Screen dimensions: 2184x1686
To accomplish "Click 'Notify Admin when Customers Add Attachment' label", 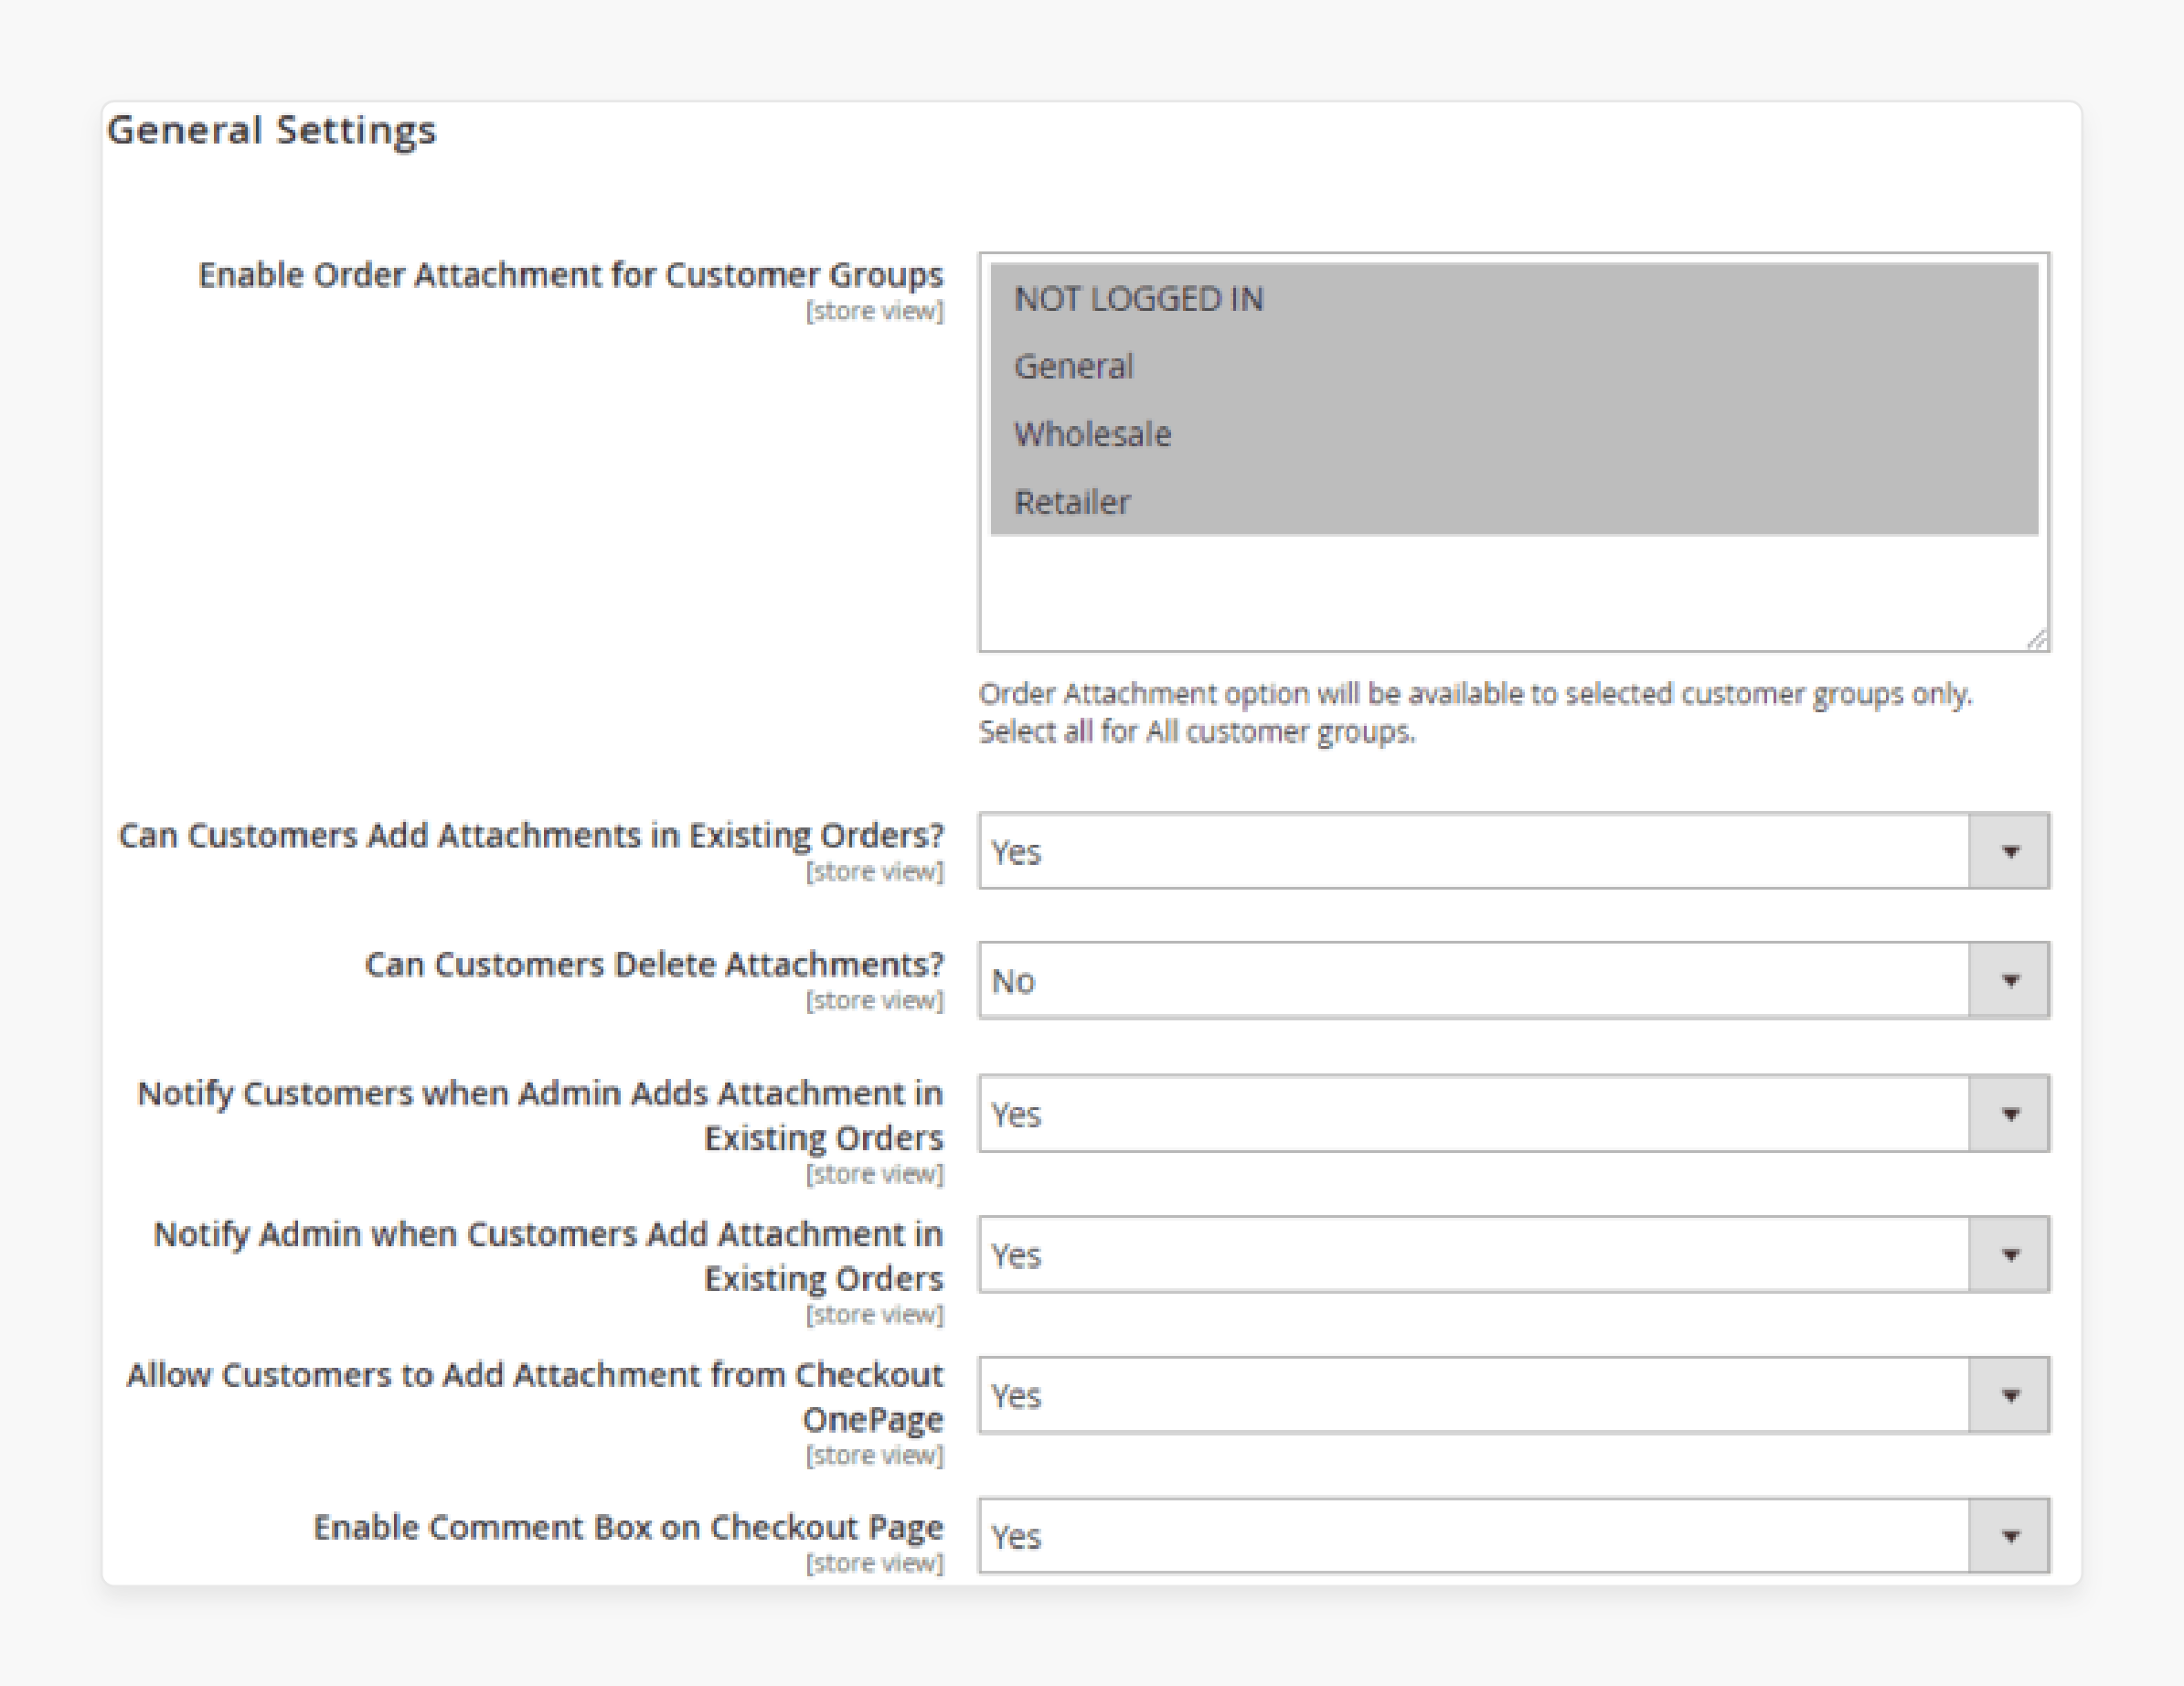I will (x=548, y=1256).
